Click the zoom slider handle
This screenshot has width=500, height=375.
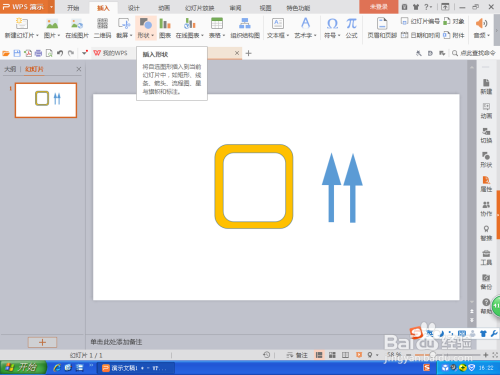coord(433,355)
